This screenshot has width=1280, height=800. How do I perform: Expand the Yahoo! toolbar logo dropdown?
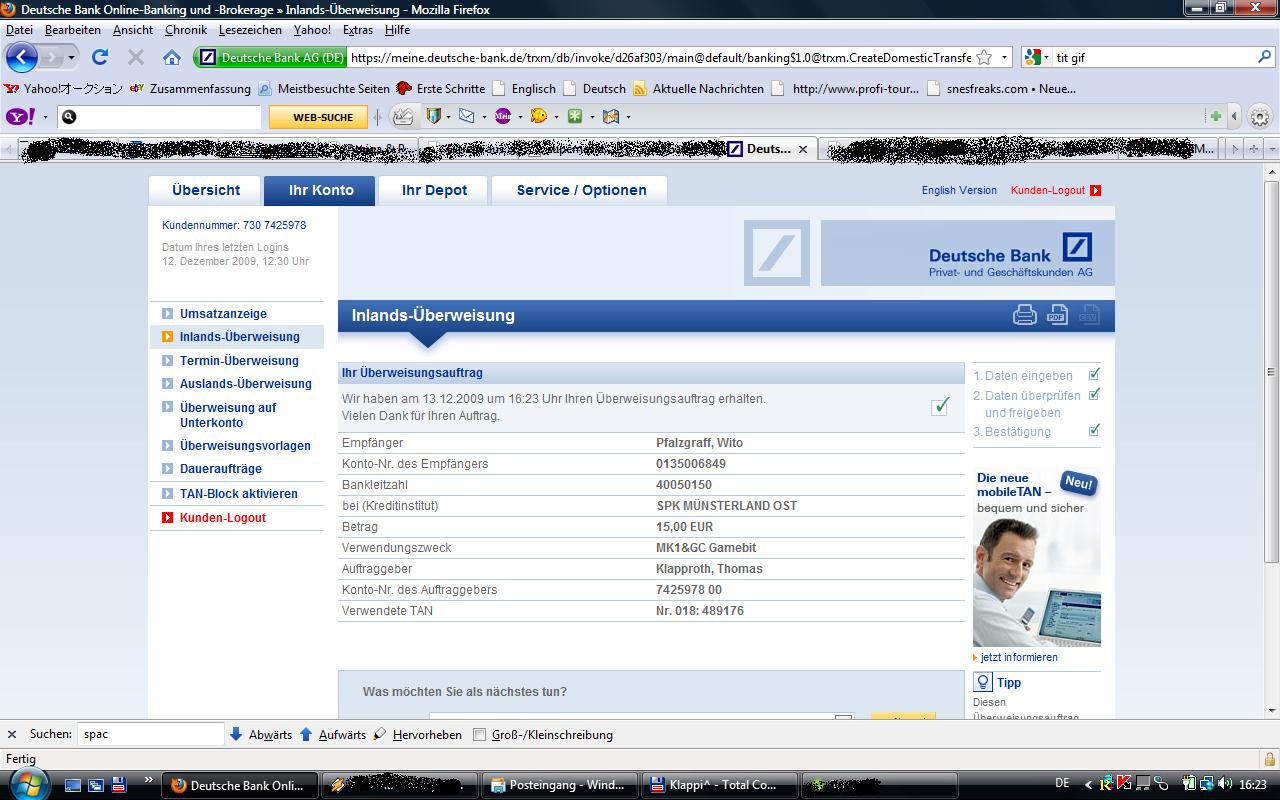45,117
